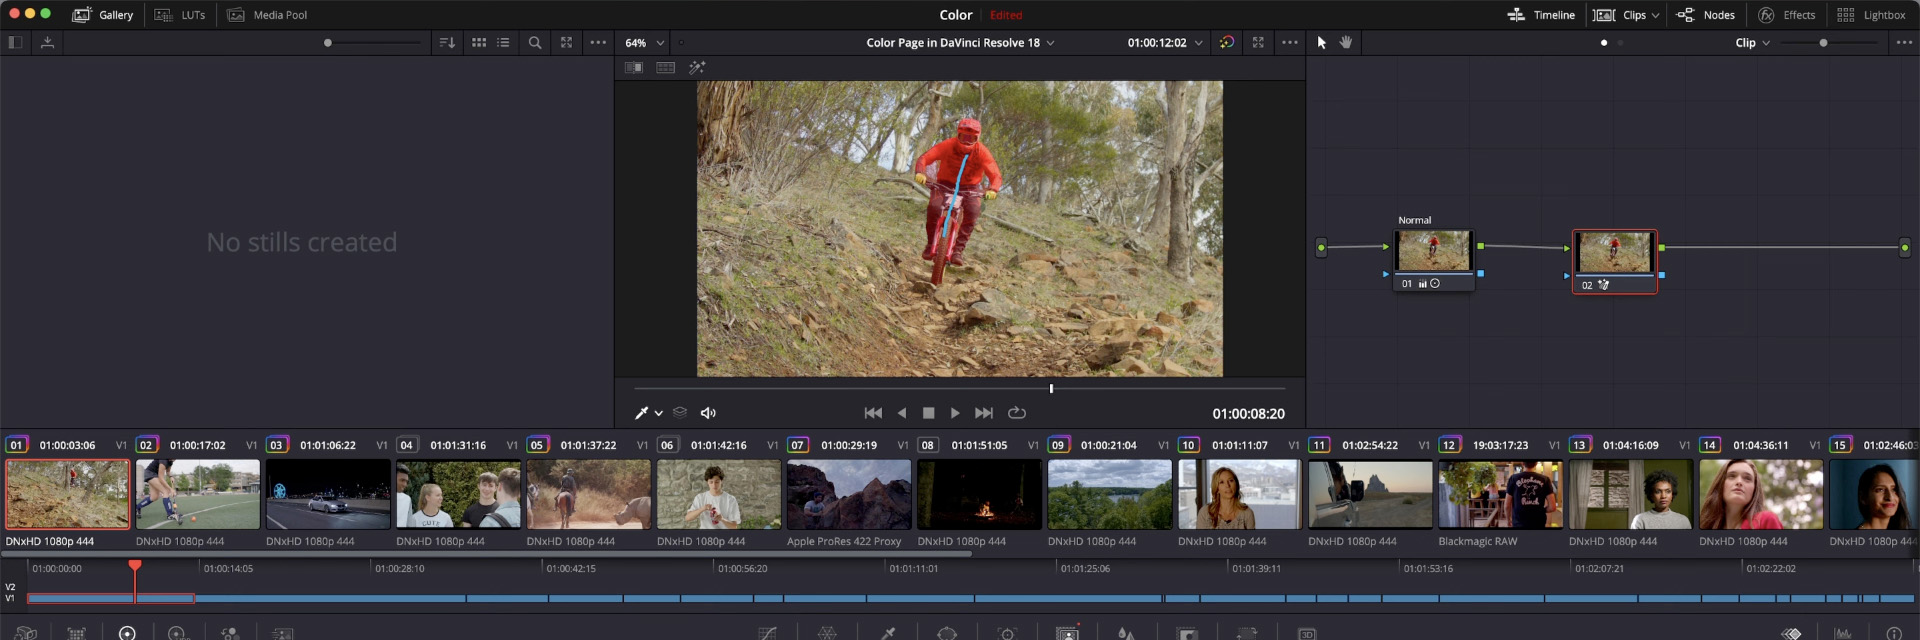The width and height of the screenshot is (1920, 640).
Task: Click the Lightbox button
Action: coord(1871,15)
